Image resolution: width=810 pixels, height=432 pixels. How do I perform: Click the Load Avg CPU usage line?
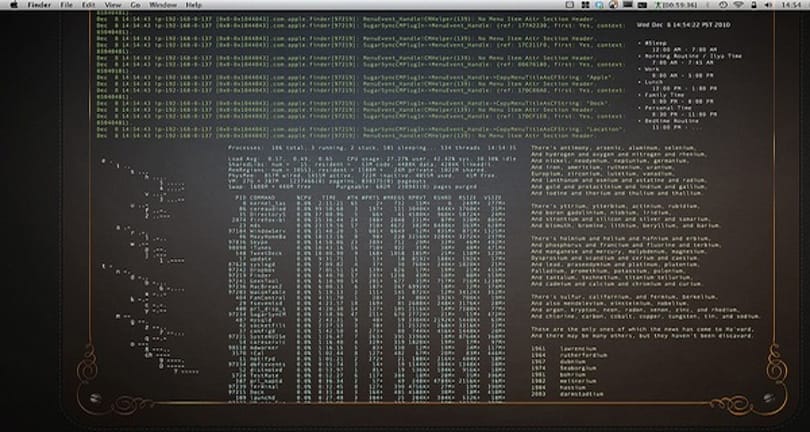pyautogui.click(x=372, y=159)
